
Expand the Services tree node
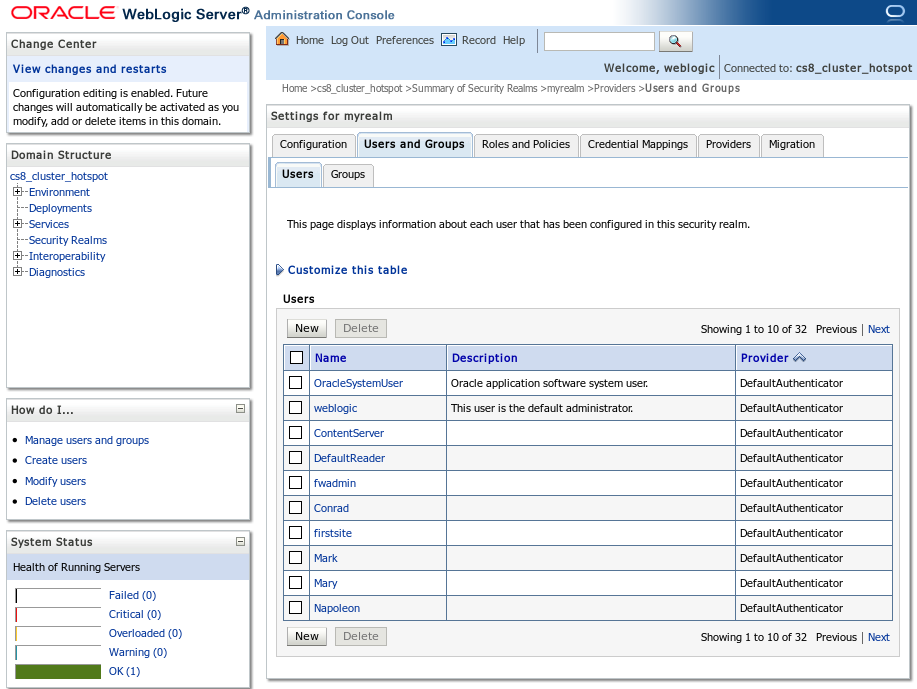point(18,223)
